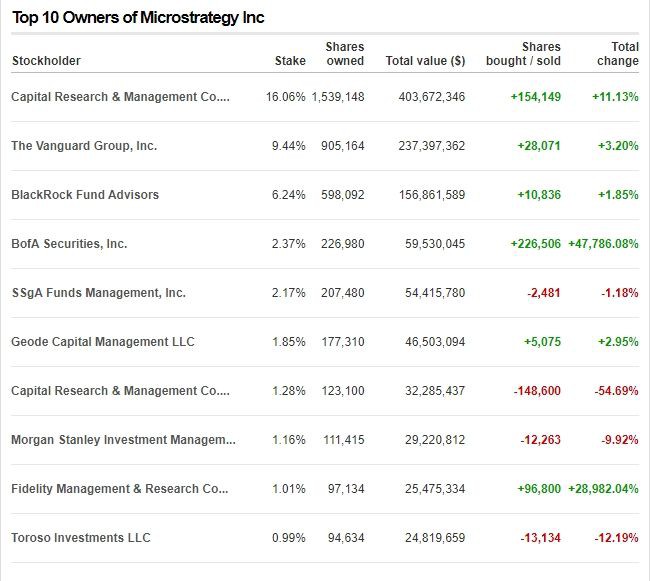Open Geode Capital Management LLC entry
650x581 pixels.
(103, 342)
